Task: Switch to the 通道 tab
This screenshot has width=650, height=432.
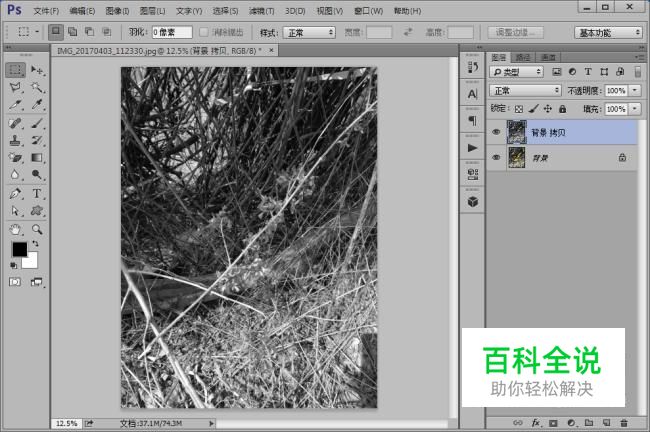Action: pos(548,57)
